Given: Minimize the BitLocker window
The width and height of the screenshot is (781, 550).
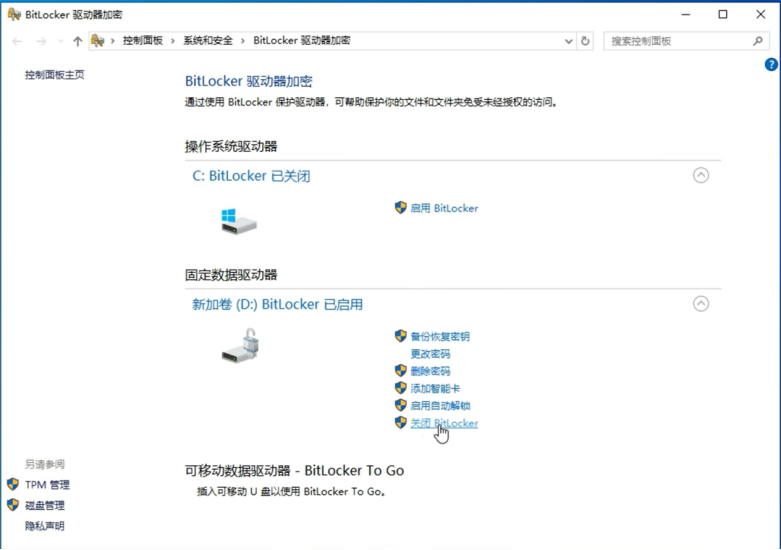Looking at the screenshot, I should (x=686, y=14).
